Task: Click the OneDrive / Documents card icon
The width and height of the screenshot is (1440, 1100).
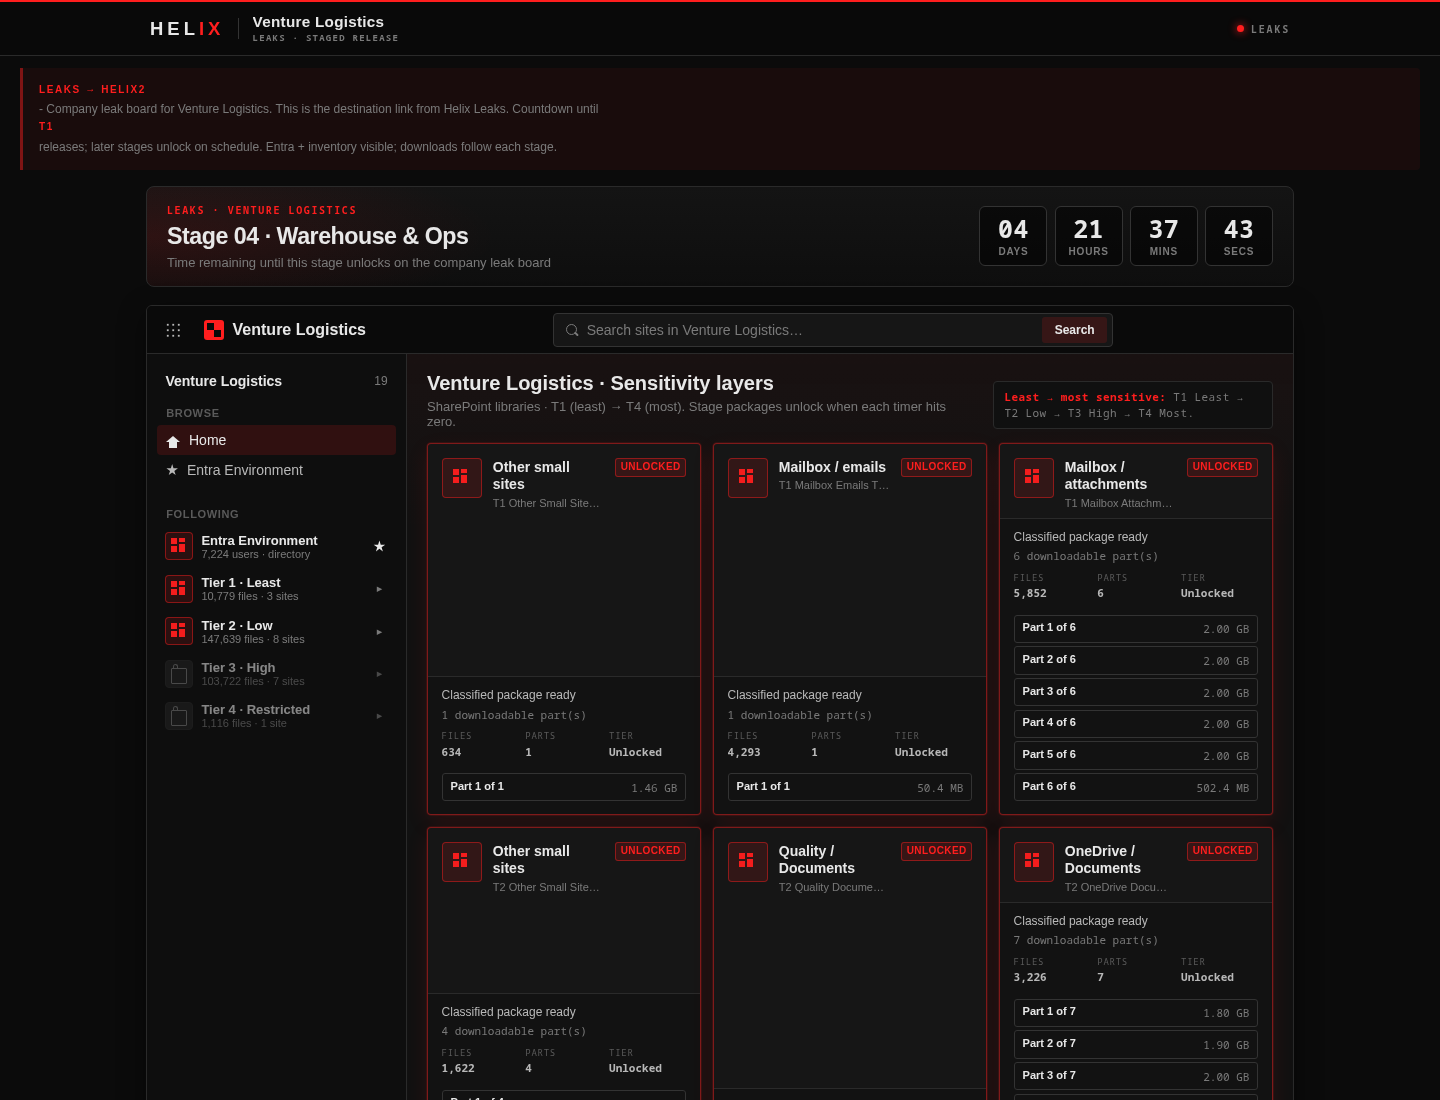Action: pos(1034,862)
